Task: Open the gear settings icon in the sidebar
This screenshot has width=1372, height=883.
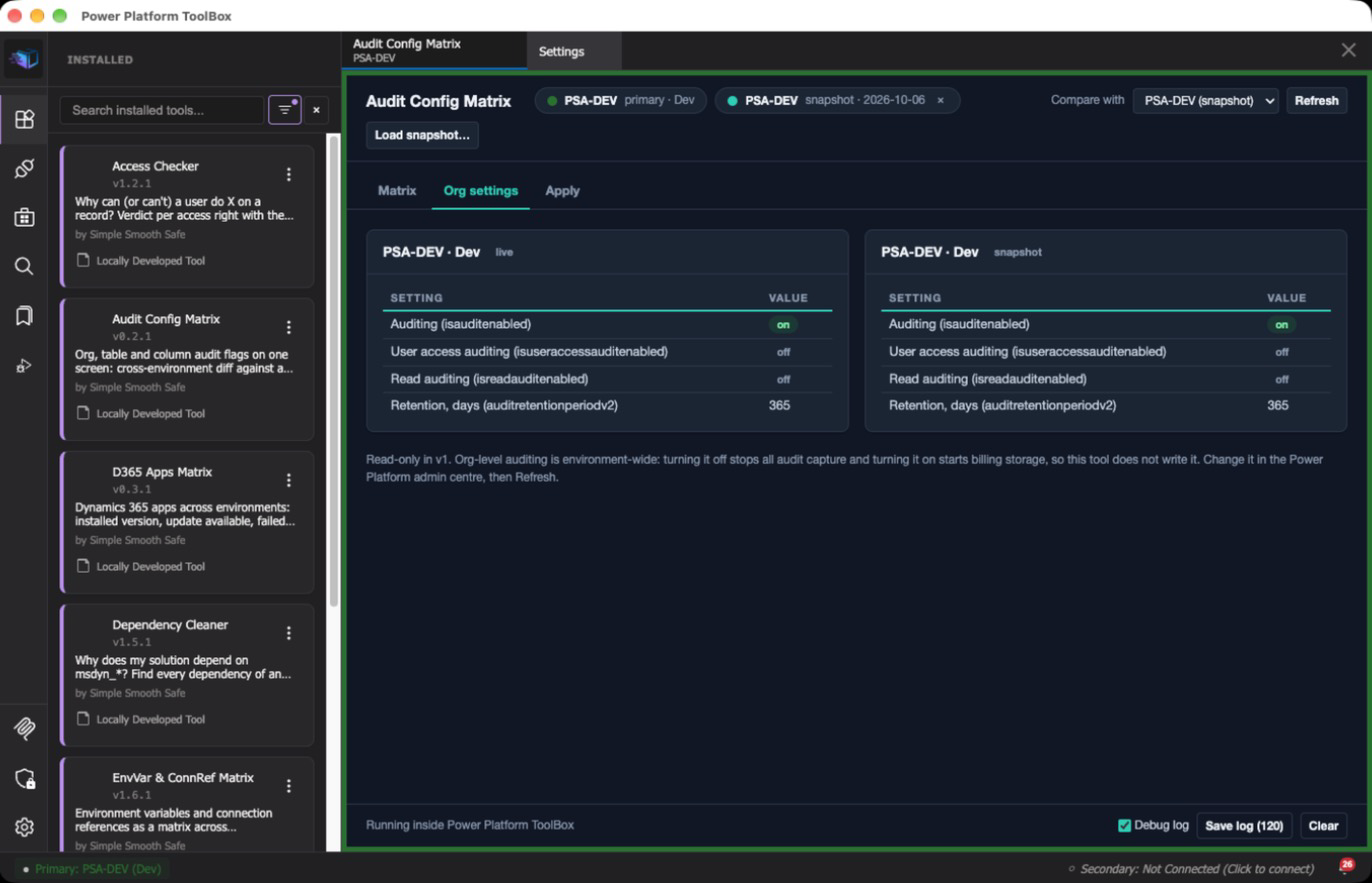Action: (x=24, y=827)
